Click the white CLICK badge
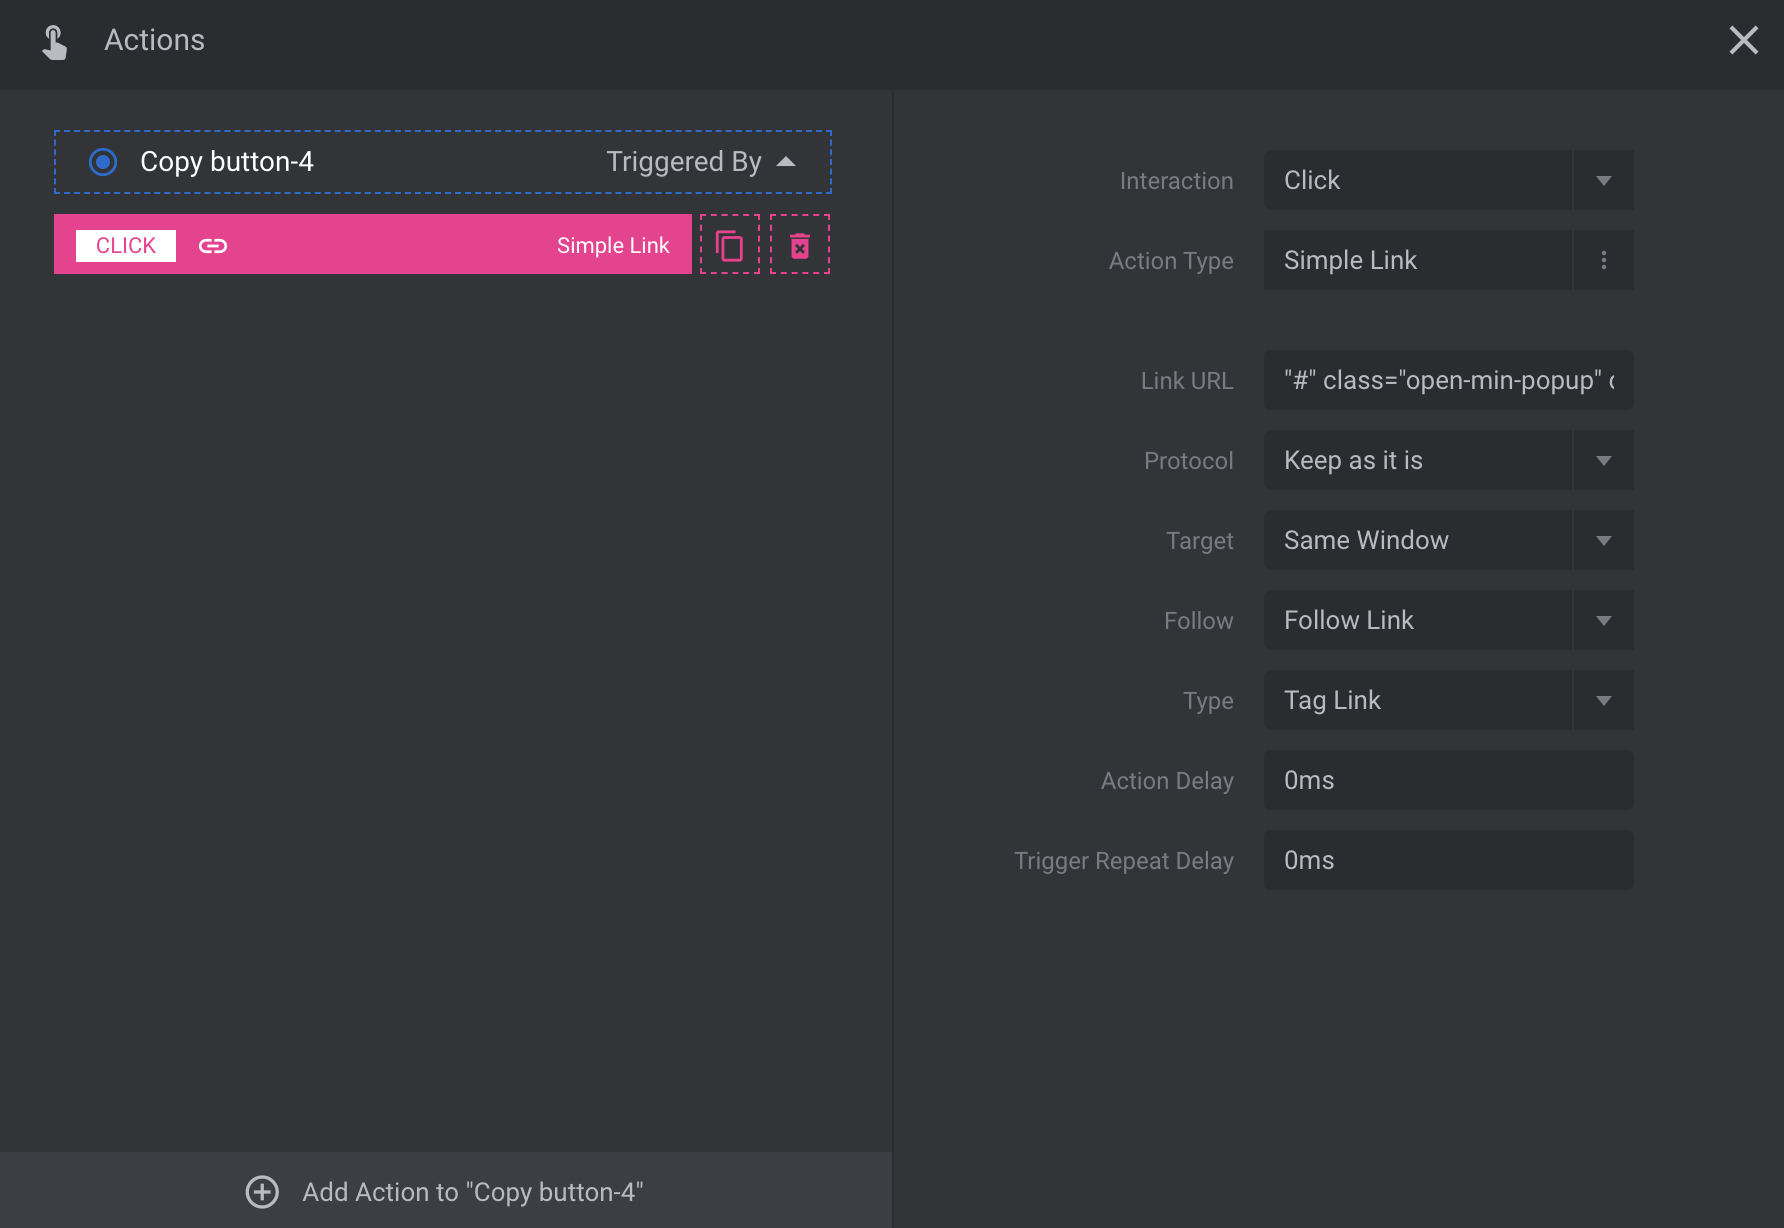This screenshot has height=1228, width=1784. click(126, 245)
